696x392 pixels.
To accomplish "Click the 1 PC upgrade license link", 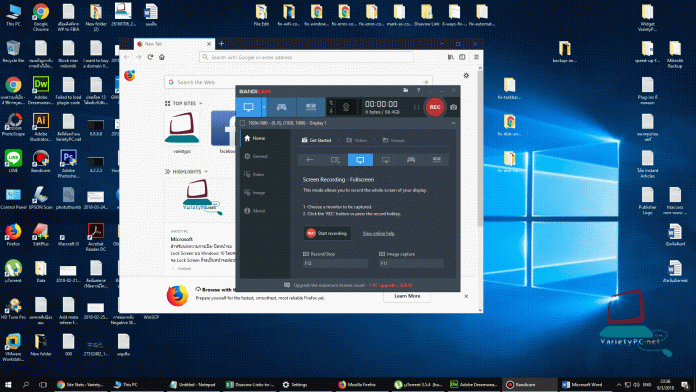I will [x=391, y=285].
